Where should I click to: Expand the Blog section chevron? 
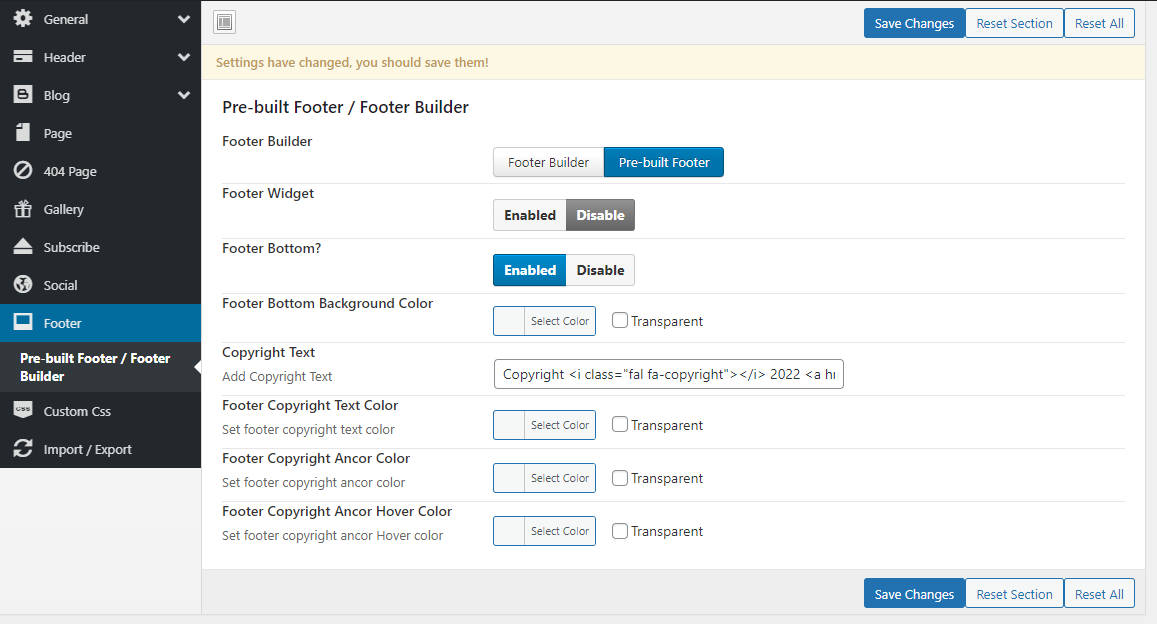[184, 95]
